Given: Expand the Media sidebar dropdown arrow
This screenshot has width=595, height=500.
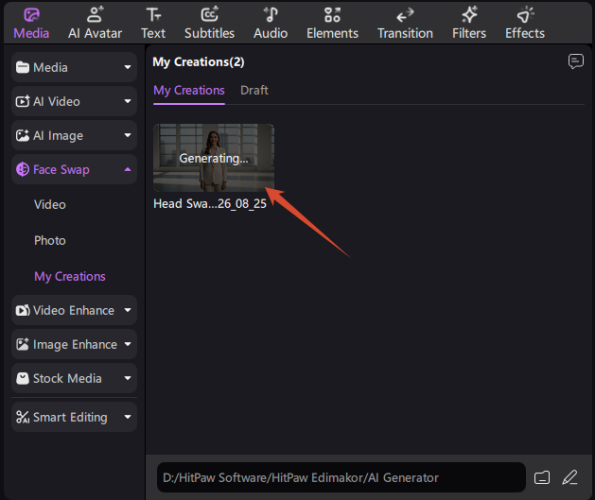Looking at the screenshot, I should click(128, 68).
